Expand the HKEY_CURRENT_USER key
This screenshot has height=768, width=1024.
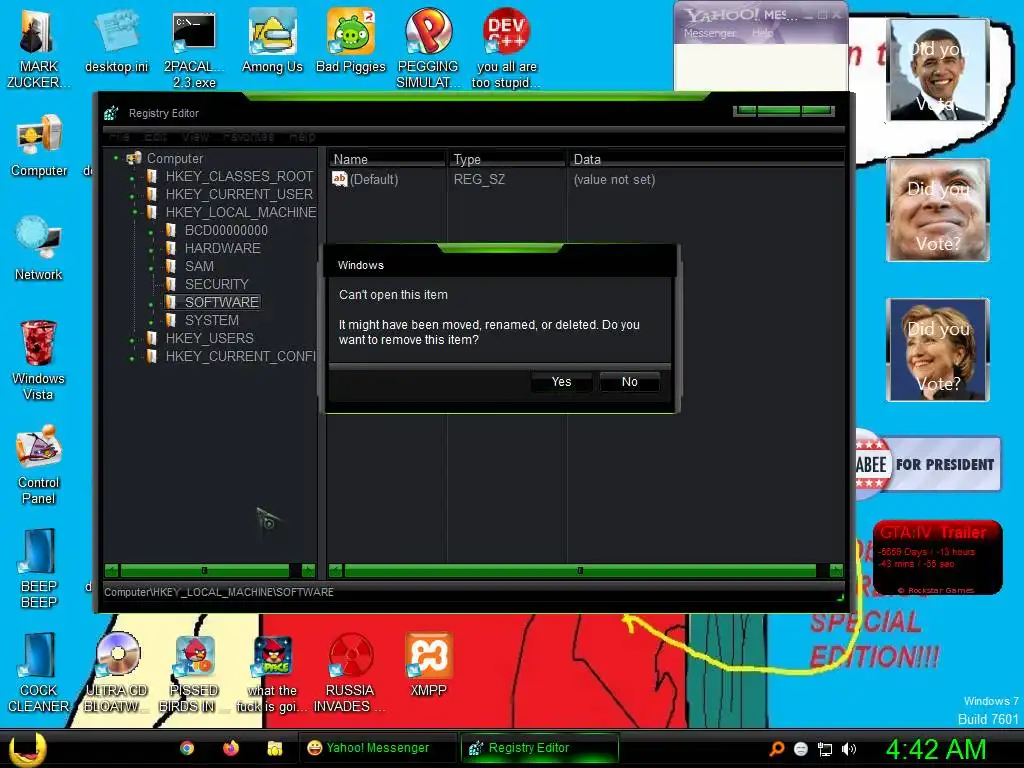(133, 195)
